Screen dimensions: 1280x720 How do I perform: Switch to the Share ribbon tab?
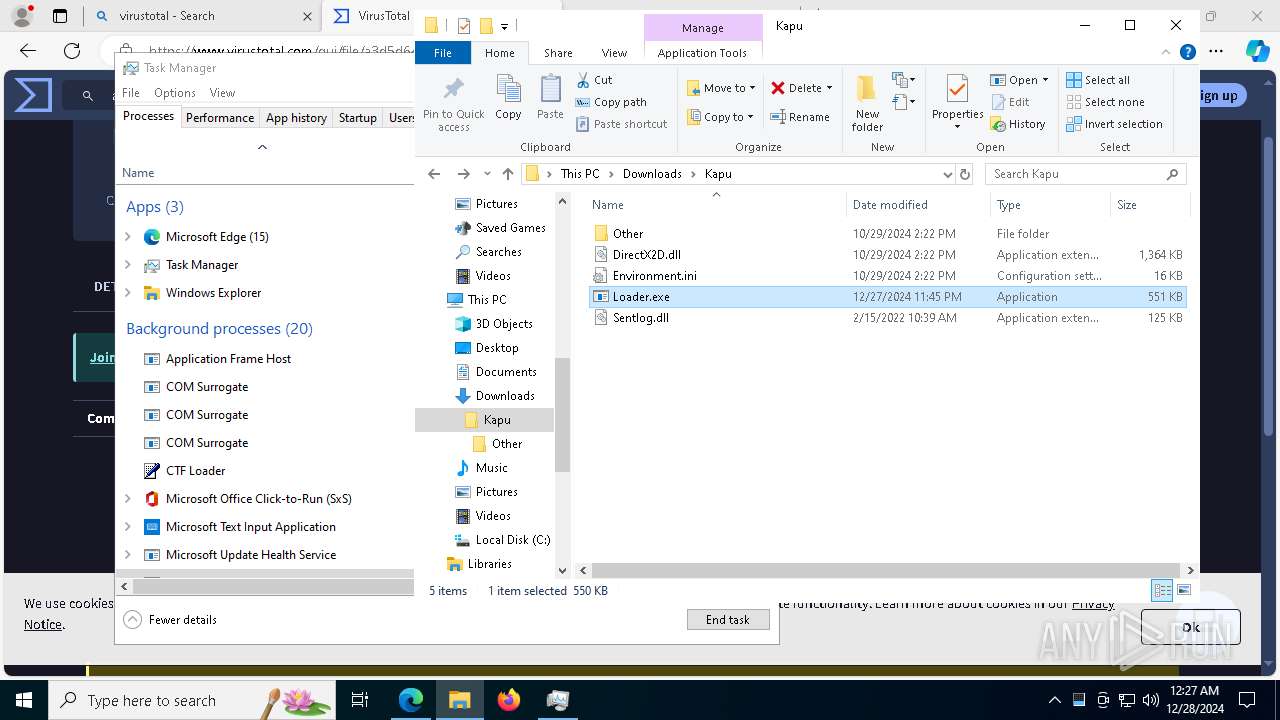tap(558, 53)
